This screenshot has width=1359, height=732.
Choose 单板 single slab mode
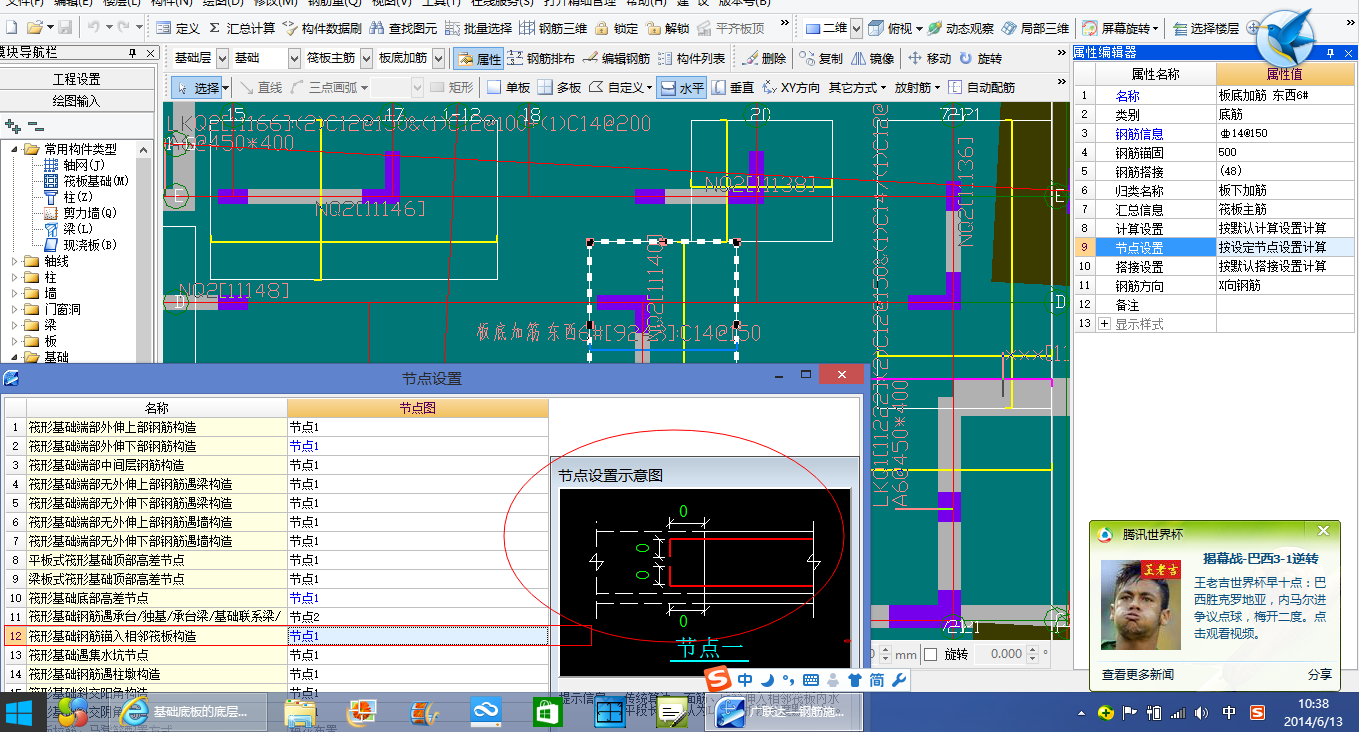point(508,88)
